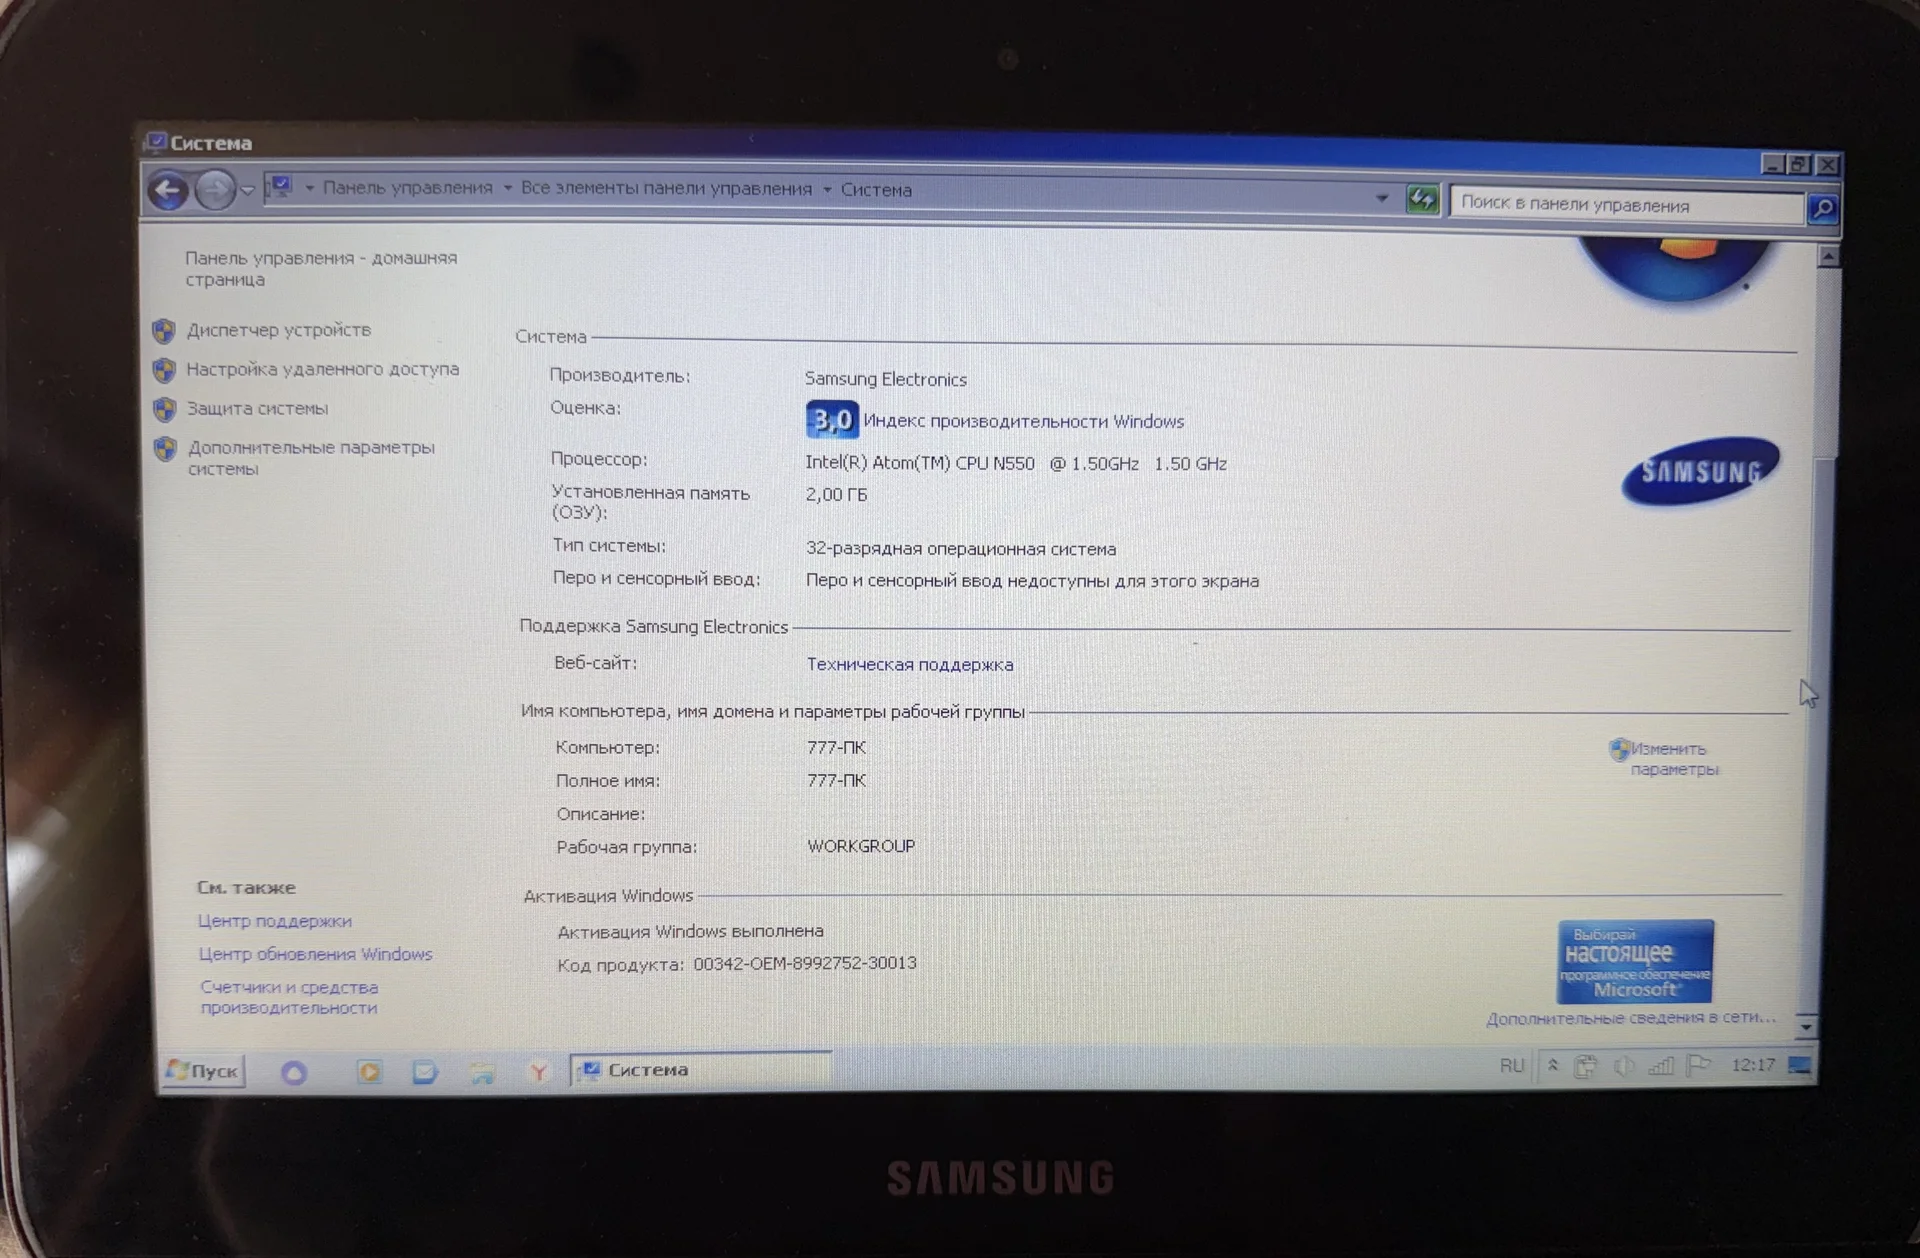Expand arrow before 'Система' breadcrumb
The height and width of the screenshot is (1258, 1920).
tap(827, 189)
